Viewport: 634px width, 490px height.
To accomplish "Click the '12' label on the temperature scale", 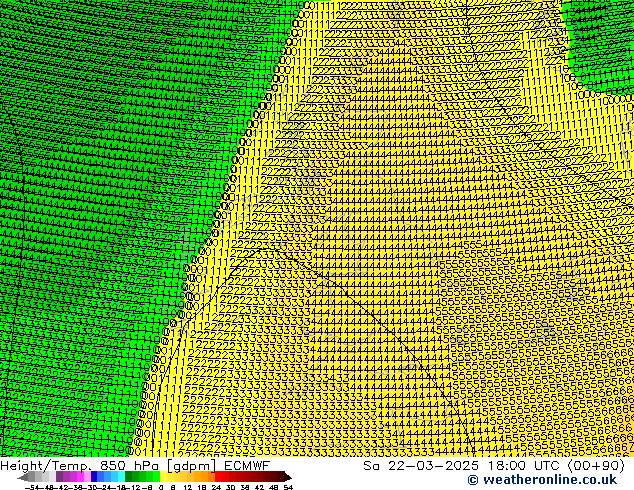I will (x=188, y=488).
